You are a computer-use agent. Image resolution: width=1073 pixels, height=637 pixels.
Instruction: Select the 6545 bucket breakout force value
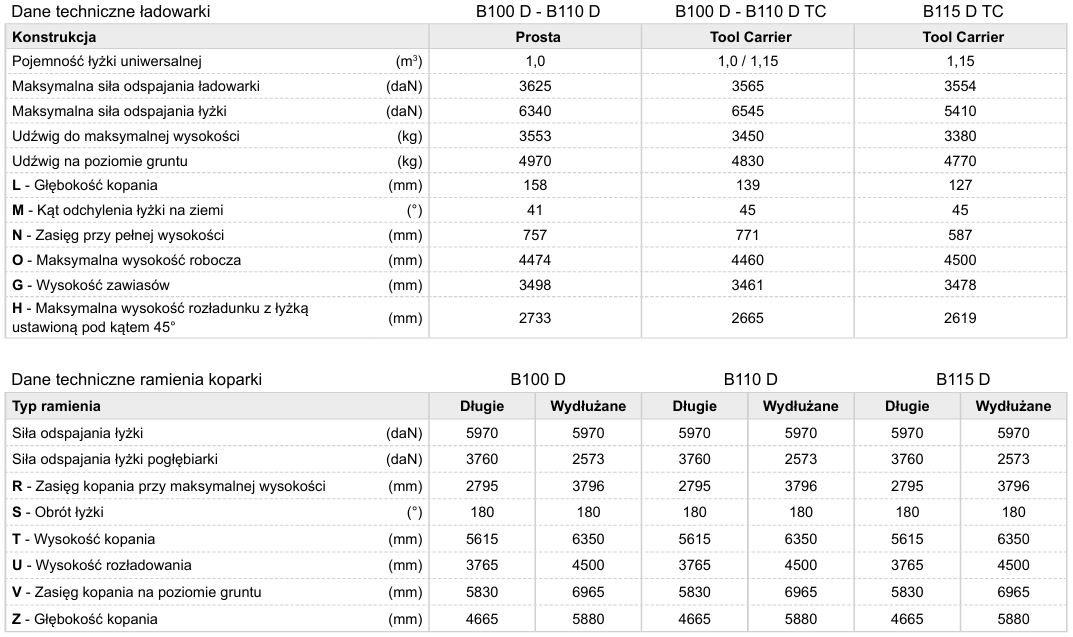pyautogui.click(x=747, y=111)
